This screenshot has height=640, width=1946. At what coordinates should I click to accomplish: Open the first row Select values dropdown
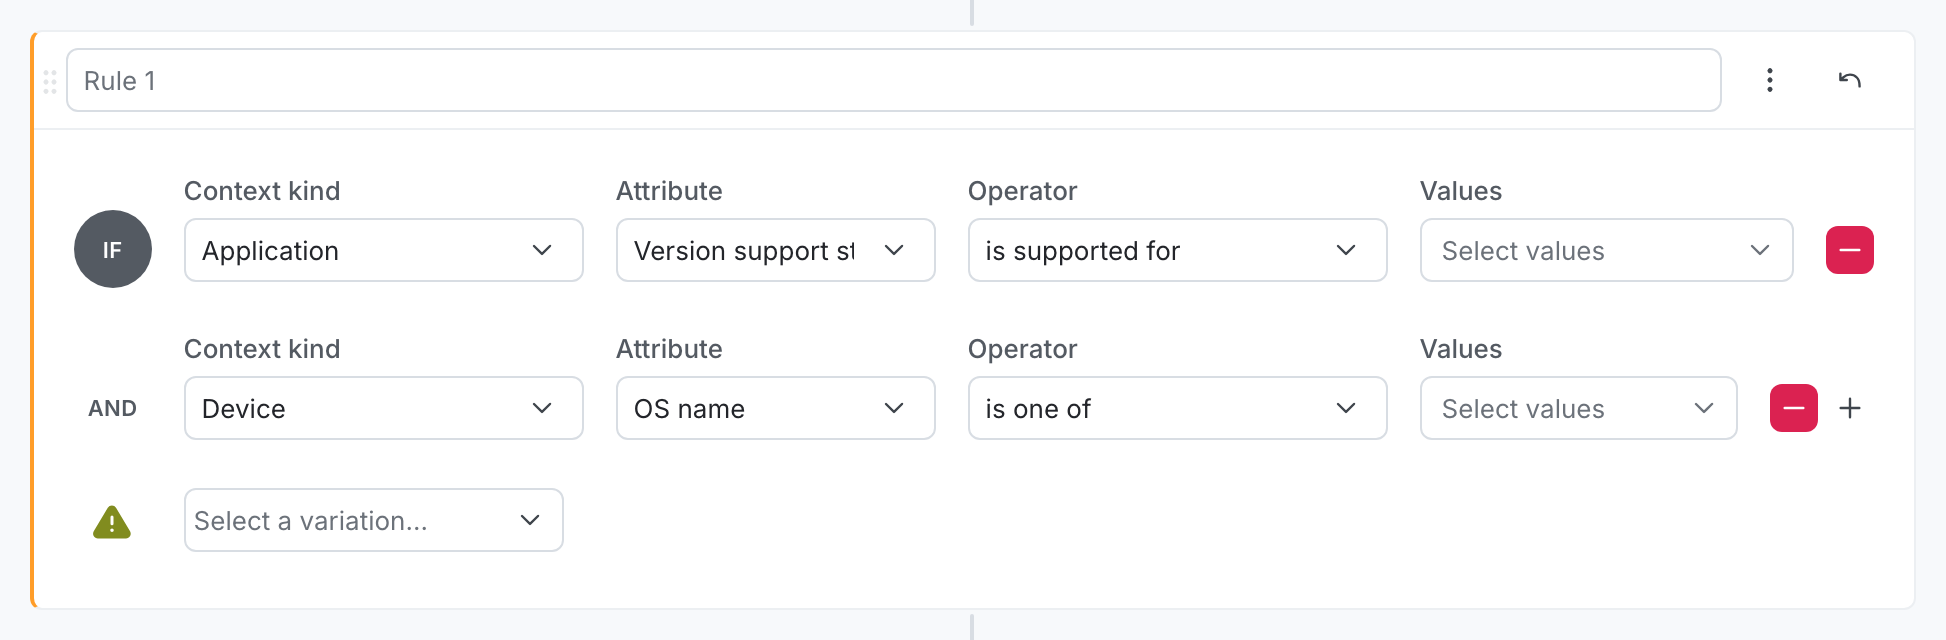(x=1606, y=250)
